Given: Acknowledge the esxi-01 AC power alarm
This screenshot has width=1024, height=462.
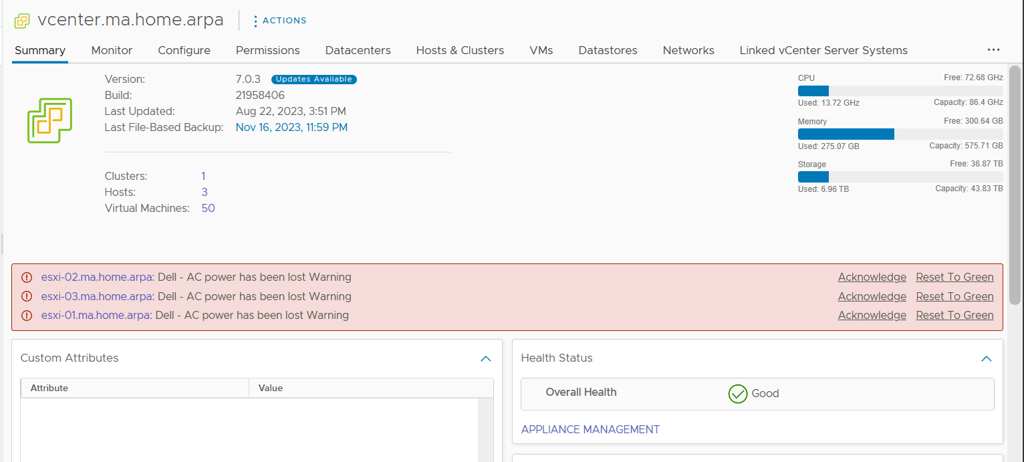Looking at the screenshot, I should [872, 316].
